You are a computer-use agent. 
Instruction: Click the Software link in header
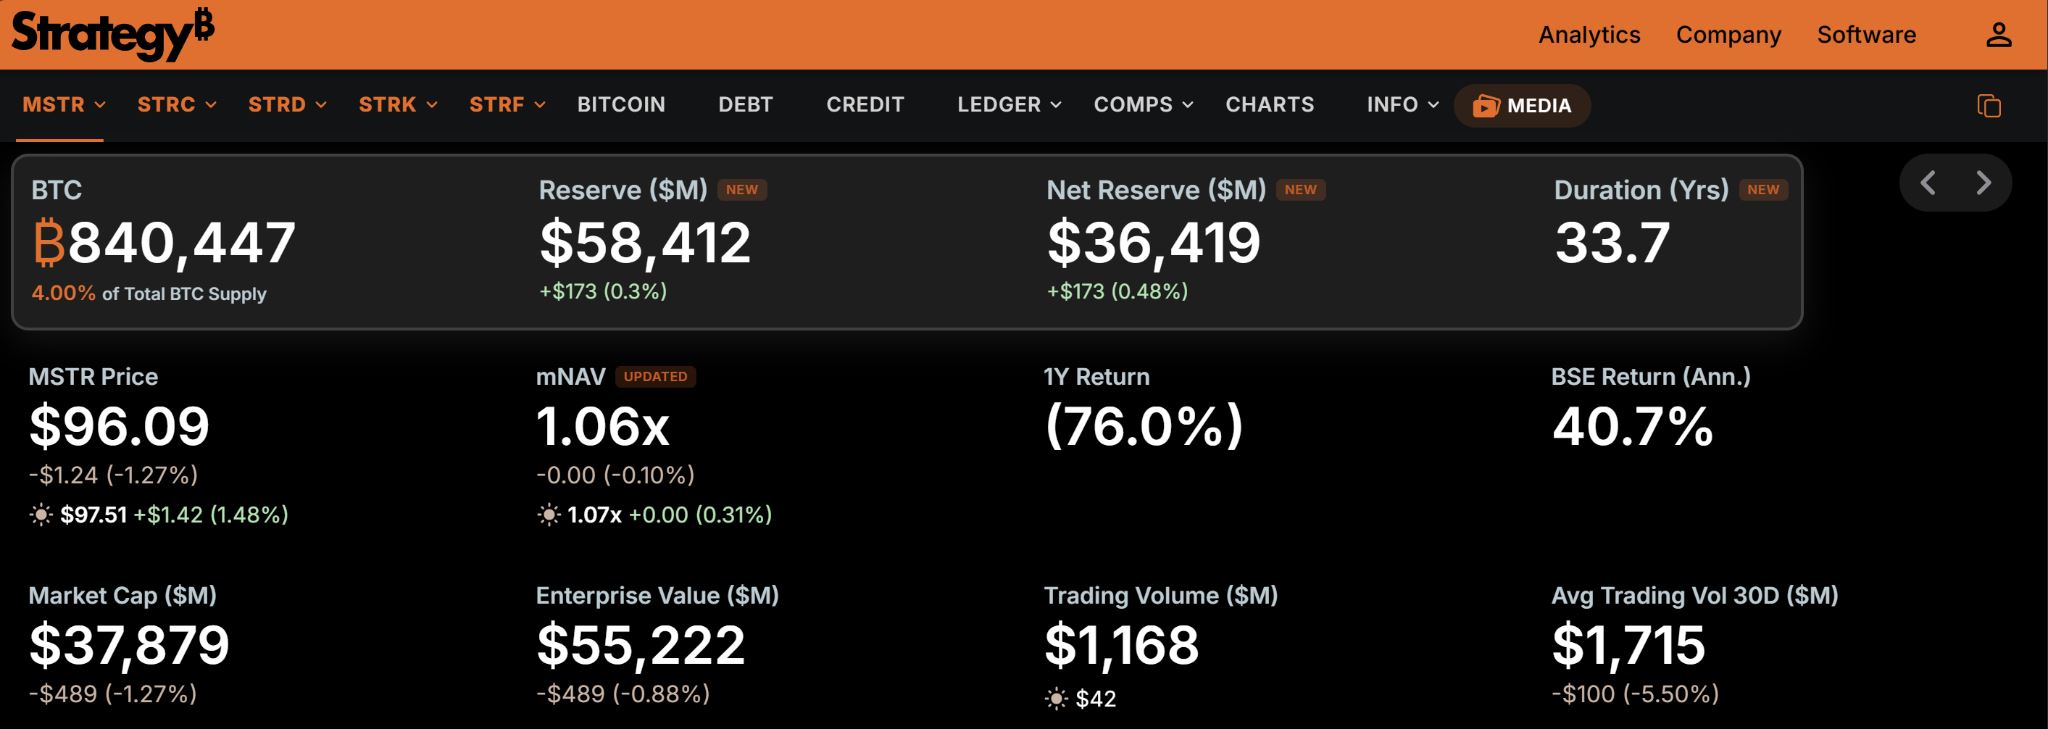click(1866, 35)
